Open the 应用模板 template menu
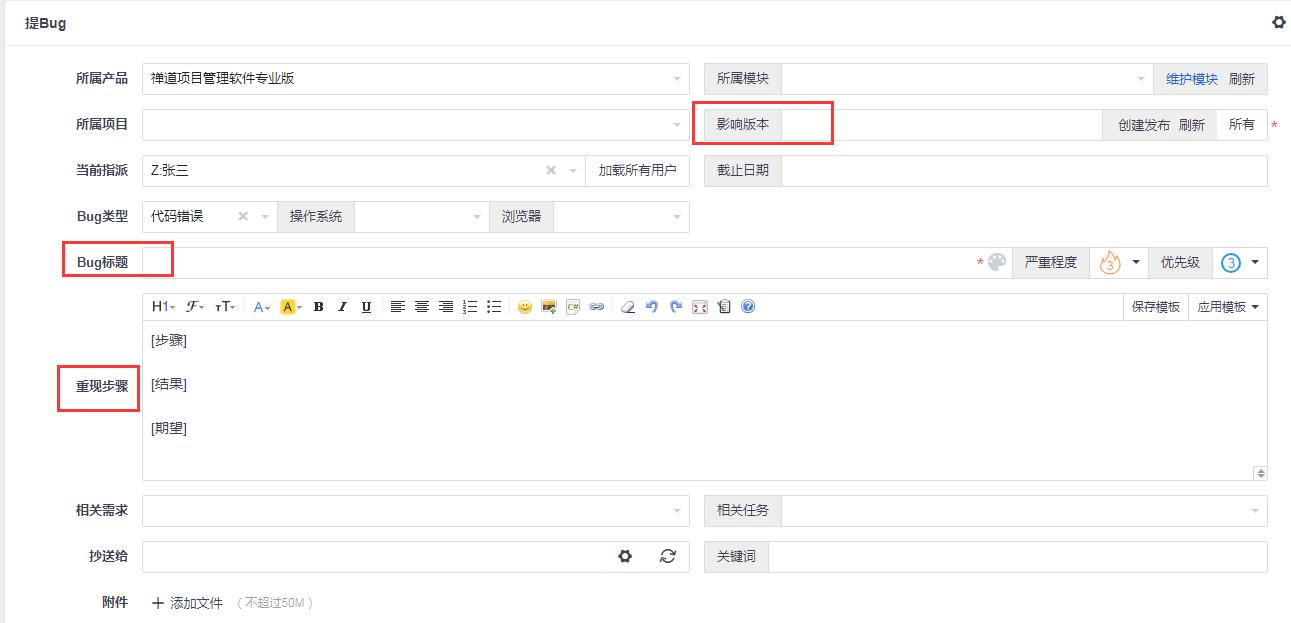 point(1228,307)
